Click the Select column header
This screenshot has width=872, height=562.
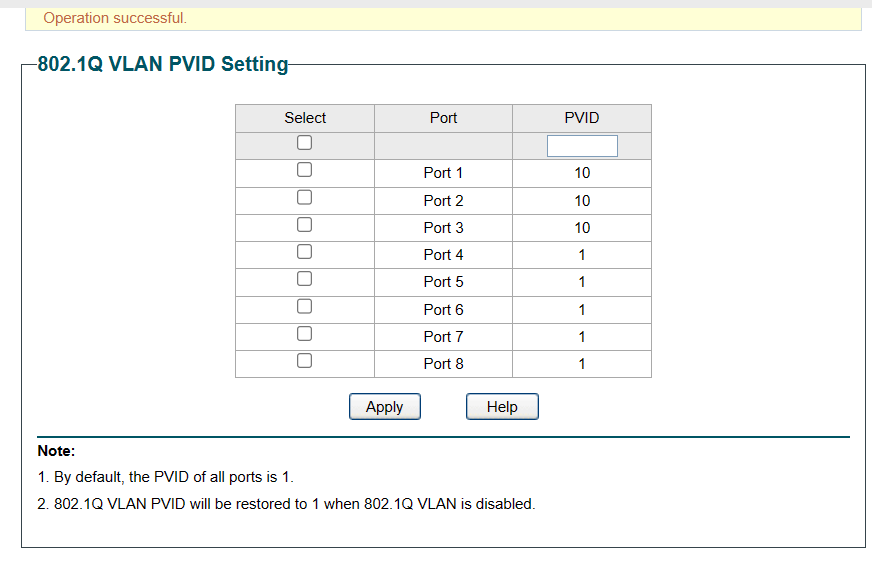tap(305, 118)
